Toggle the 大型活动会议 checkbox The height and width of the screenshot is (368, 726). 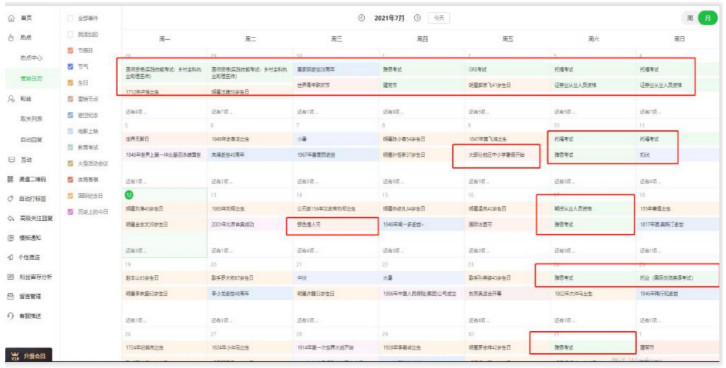[x=70, y=163]
